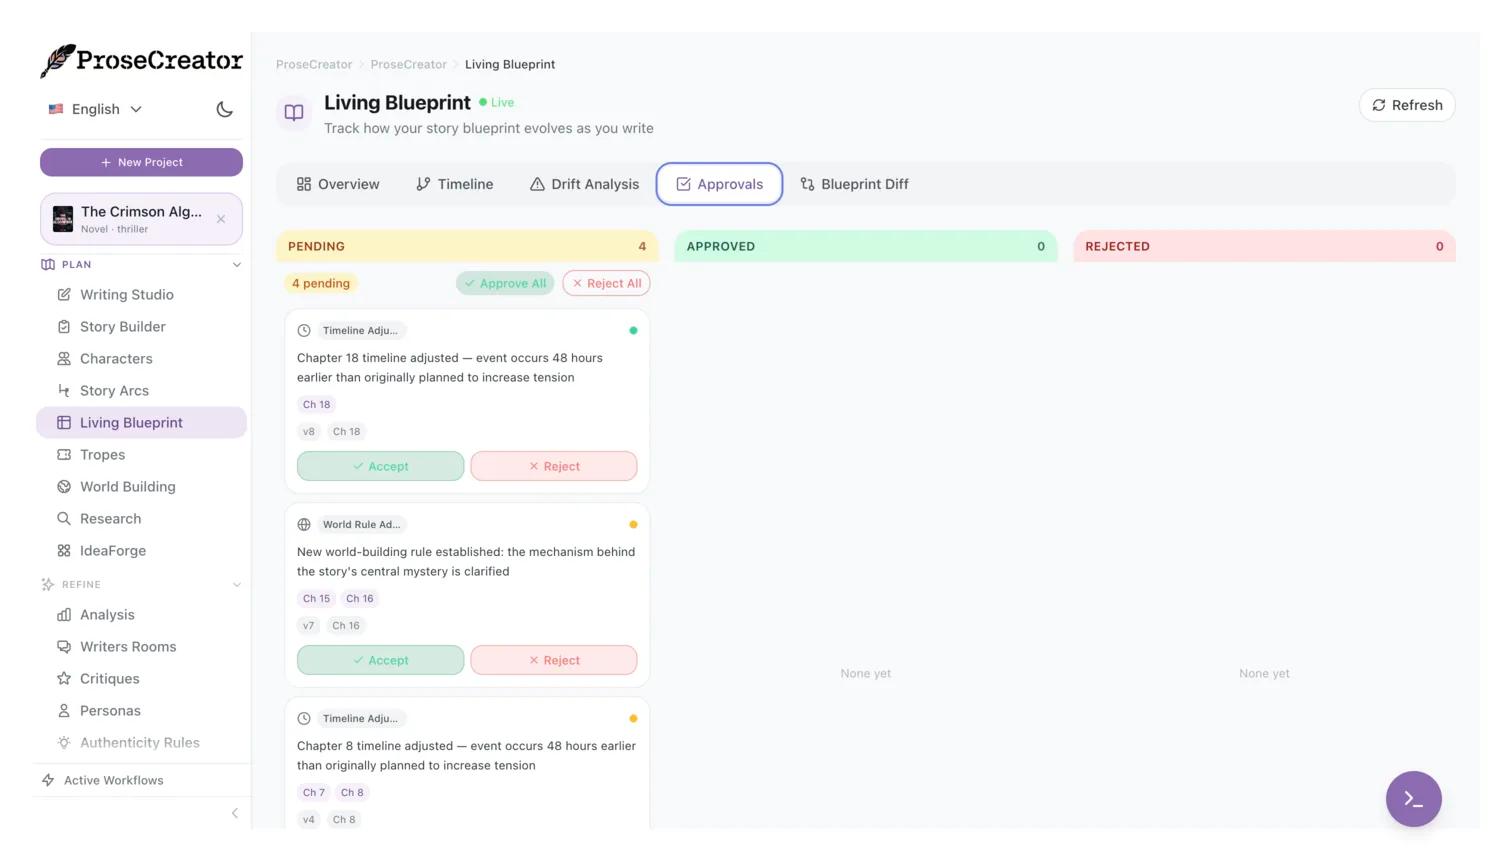1512x861 pixels.
Task: Collapse the sidebar with the arrow
Action: click(235, 813)
